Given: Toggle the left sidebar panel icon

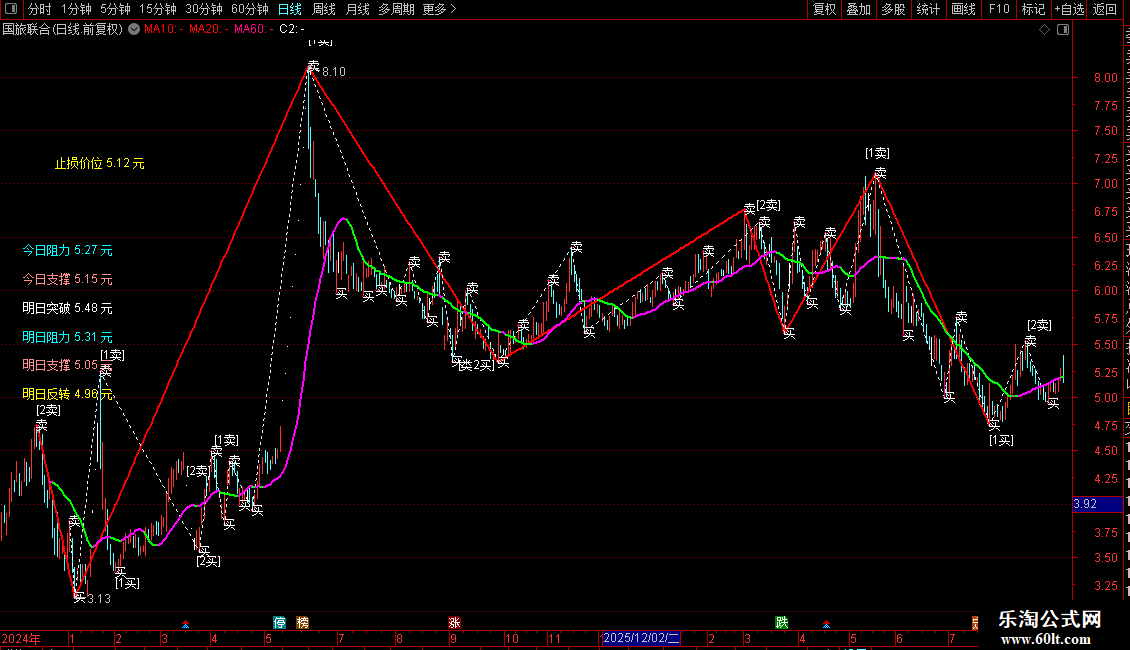Looking at the screenshot, I should pyautogui.click(x=11, y=9).
